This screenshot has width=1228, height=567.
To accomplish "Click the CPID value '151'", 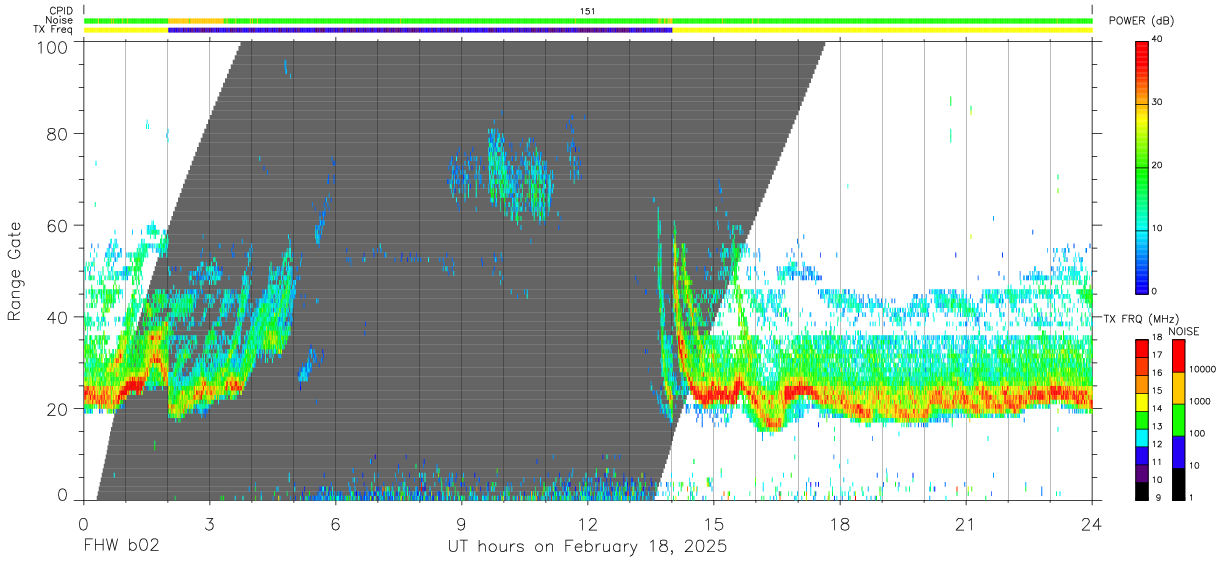I will point(587,11).
